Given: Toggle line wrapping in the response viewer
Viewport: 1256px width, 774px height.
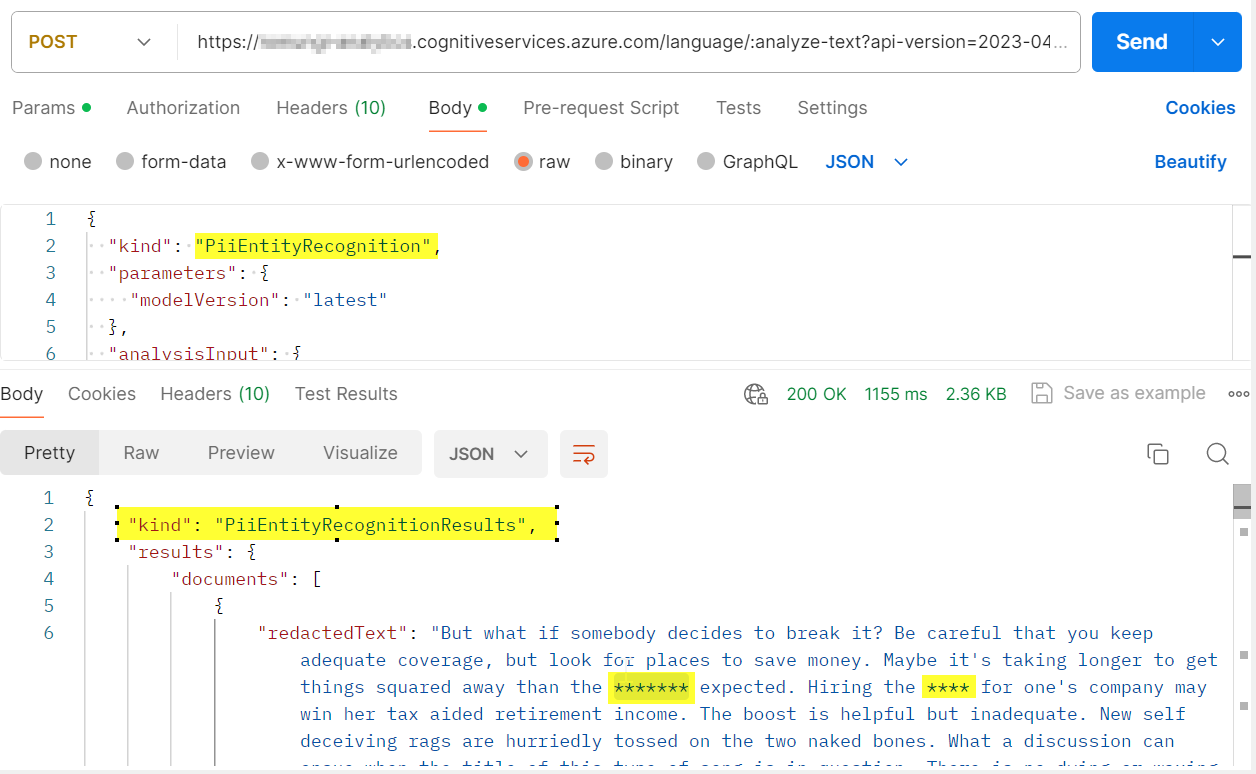Looking at the screenshot, I should click(584, 453).
